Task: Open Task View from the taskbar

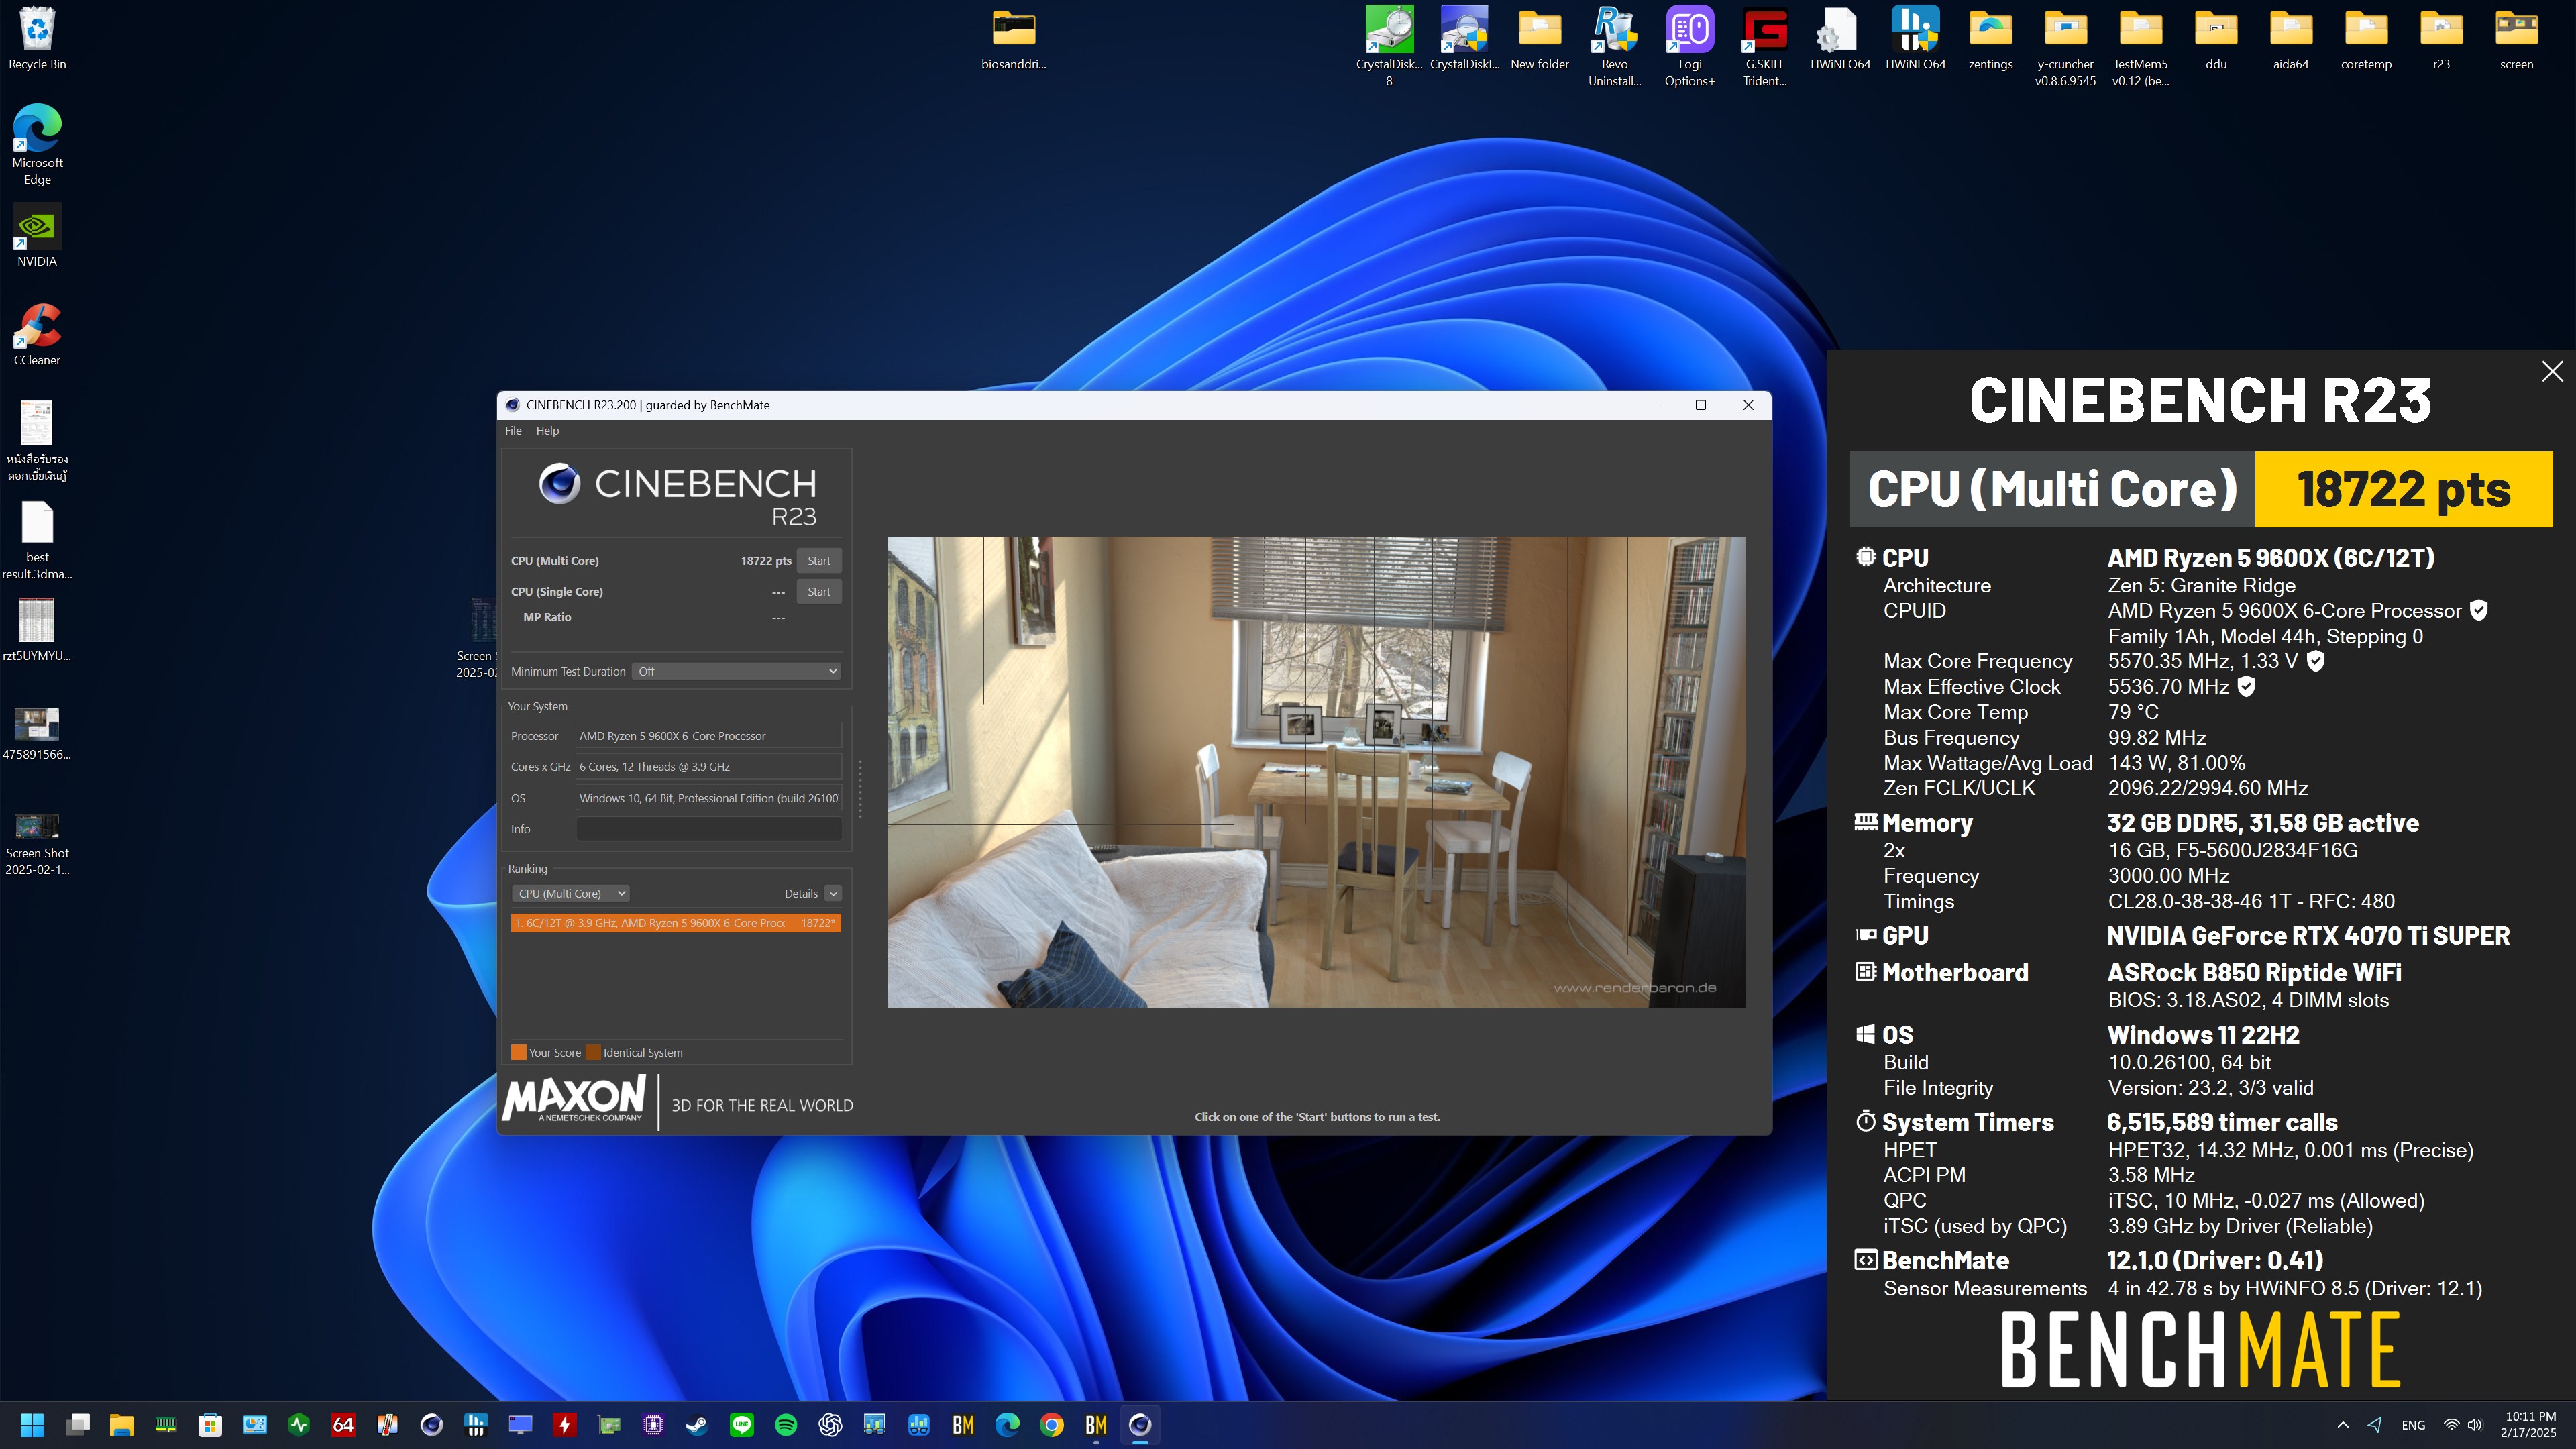Action: (x=78, y=1425)
